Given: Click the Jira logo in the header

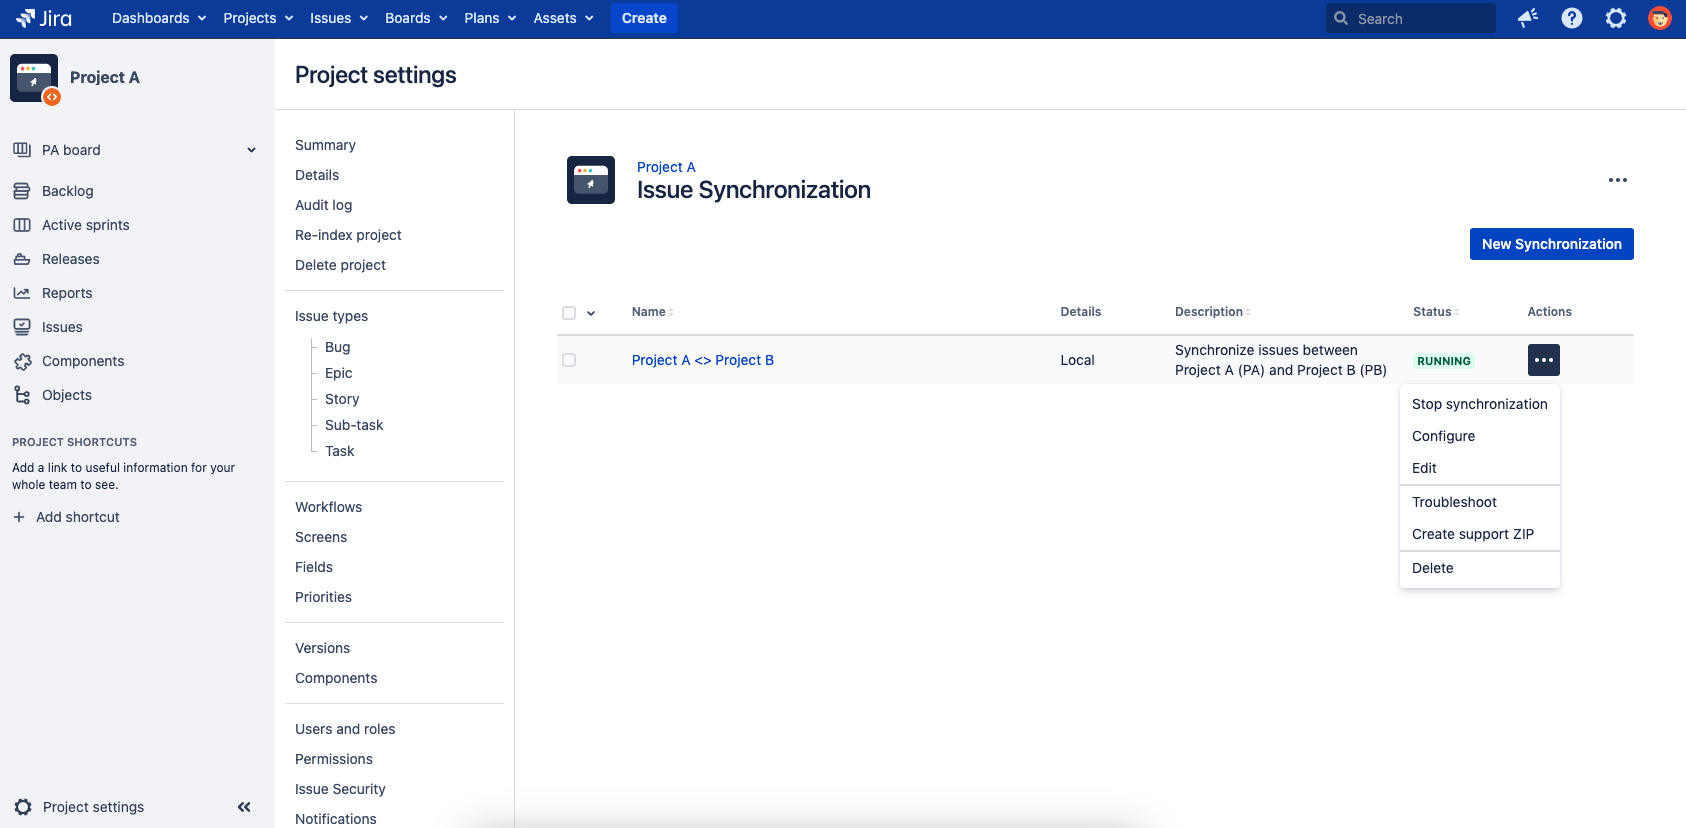Looking at the screenshot, I should point(44,18).
